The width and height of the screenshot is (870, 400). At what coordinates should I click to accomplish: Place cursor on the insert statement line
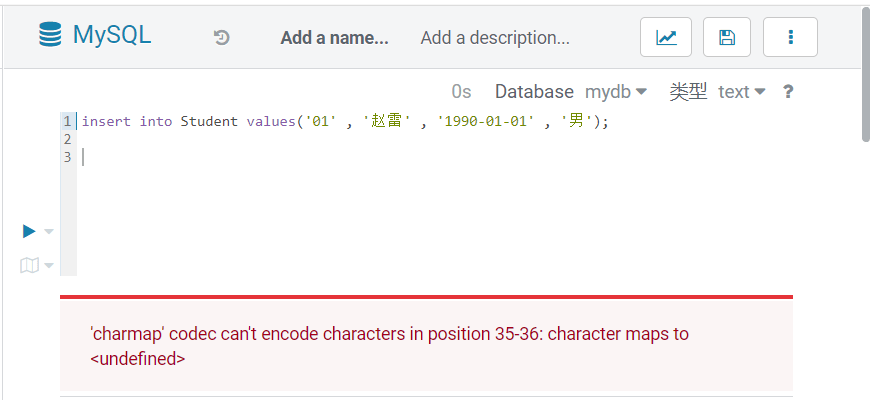pyautogui.click(x=344, y=121)
